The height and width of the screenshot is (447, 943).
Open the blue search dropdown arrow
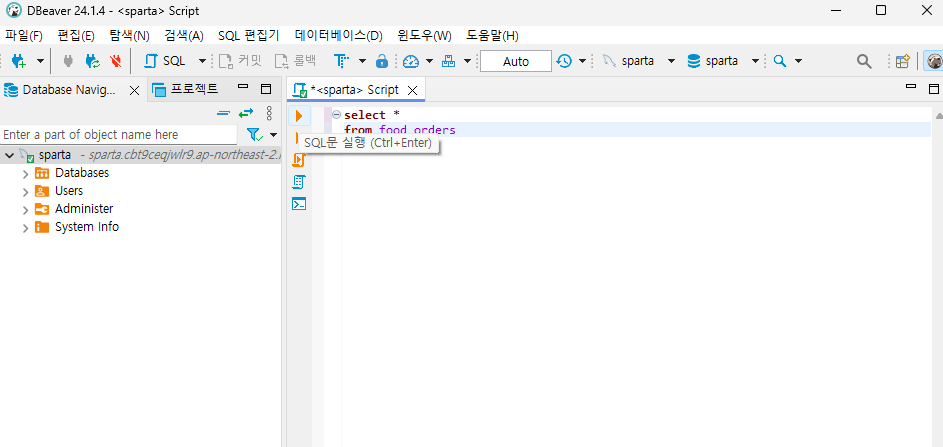point(799,61)
